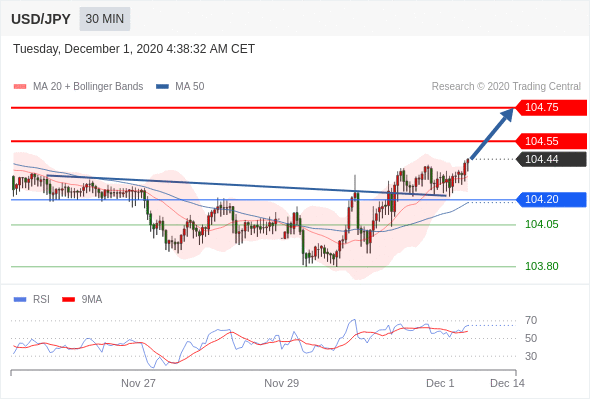Click the blue upward target arrow head
Image resolution: width=590 pixels, height=400 pixels.
point(507,114)
